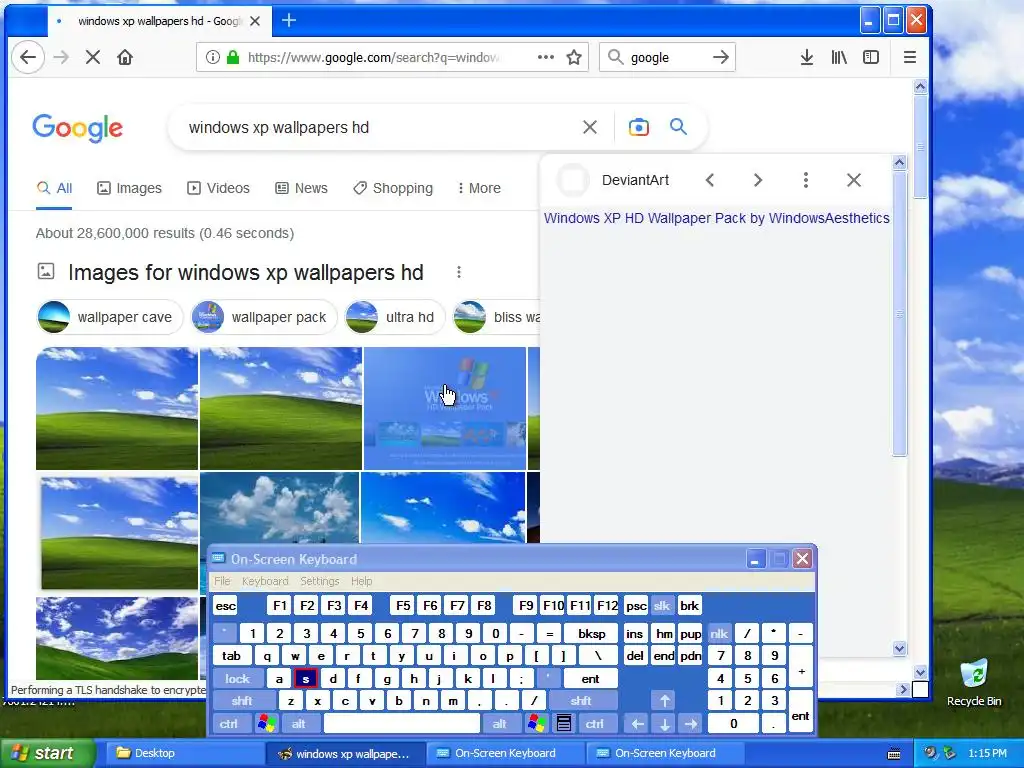Open the Firefox library icon

pos(839,57)
